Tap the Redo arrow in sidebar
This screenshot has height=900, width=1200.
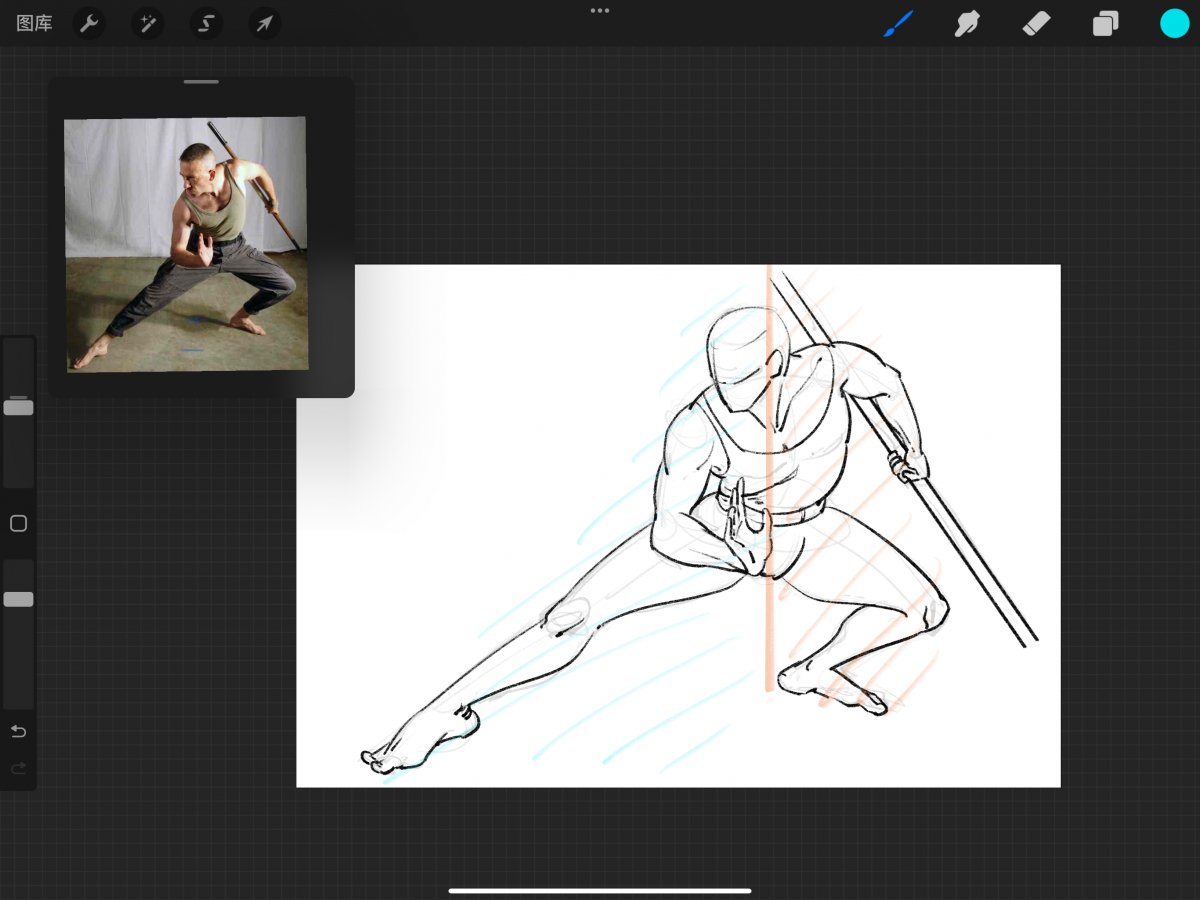(18, 768)
